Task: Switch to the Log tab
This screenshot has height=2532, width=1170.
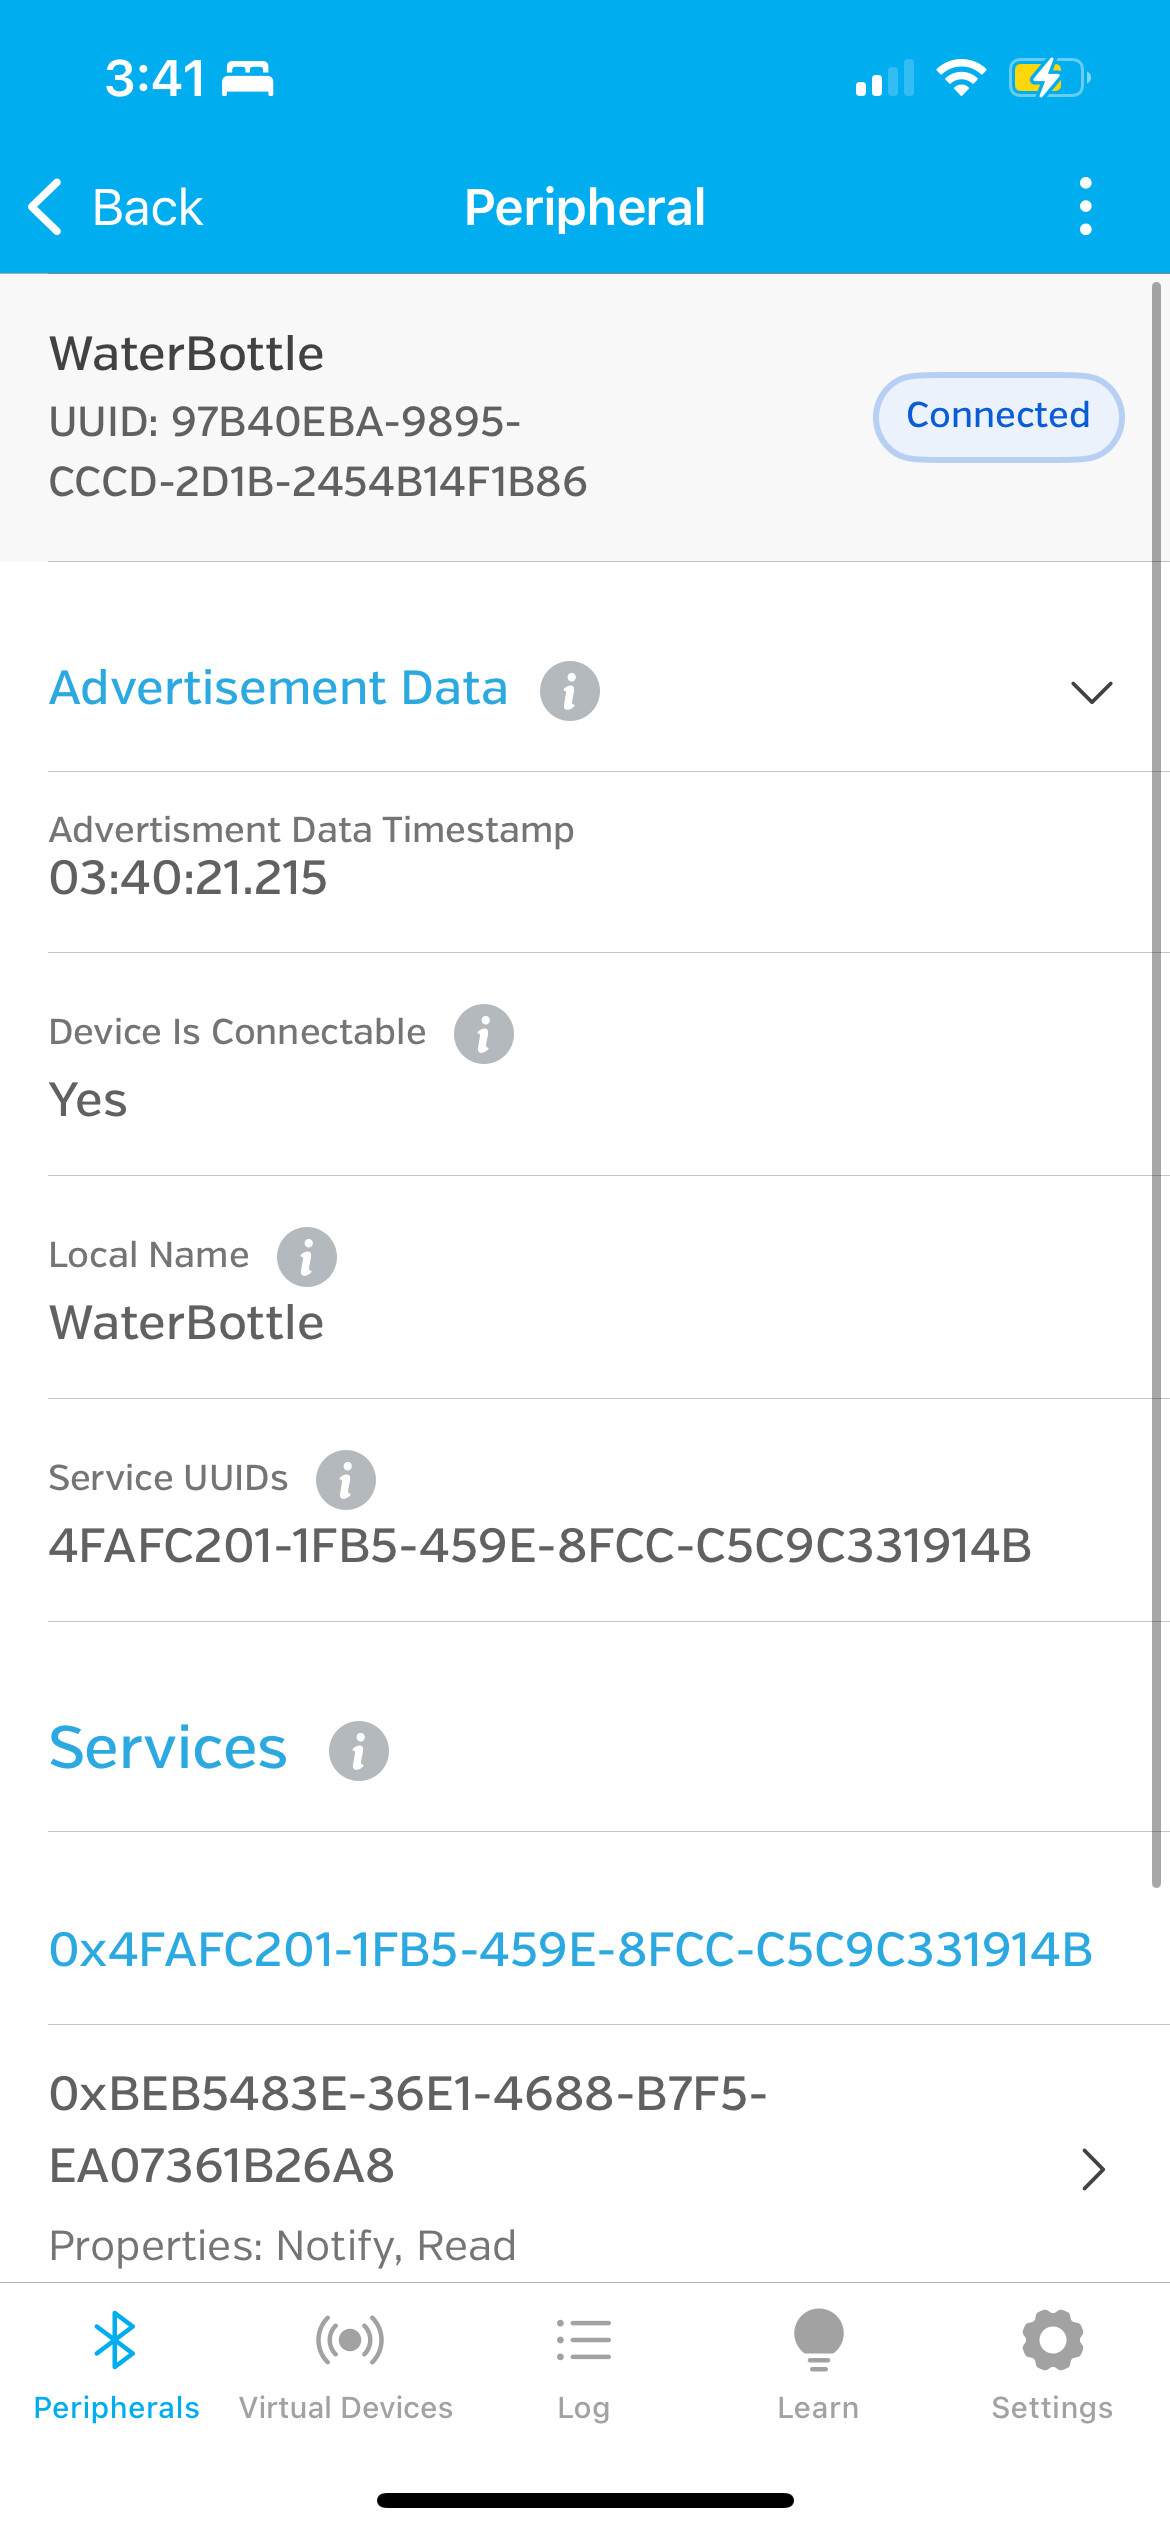Action: [x=583, y=2341]
